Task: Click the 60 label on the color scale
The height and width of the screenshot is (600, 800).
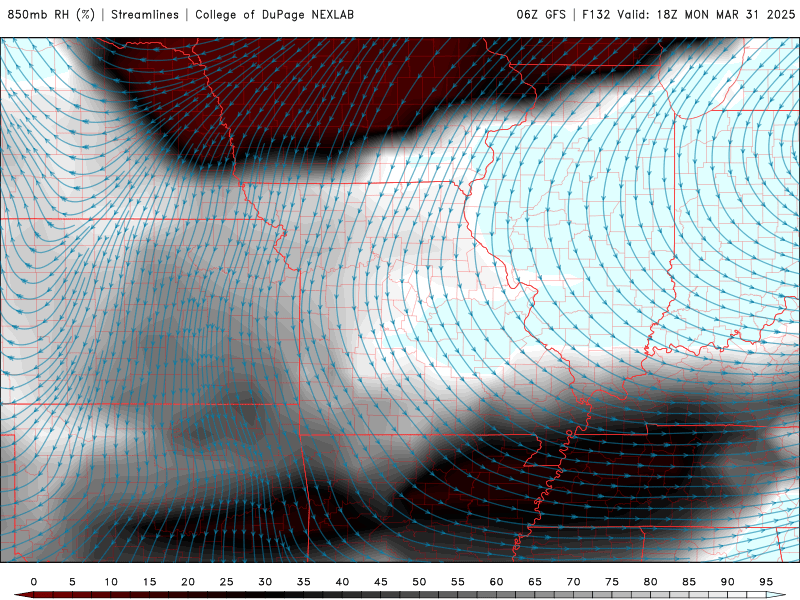Action: (x=496, y=582)
